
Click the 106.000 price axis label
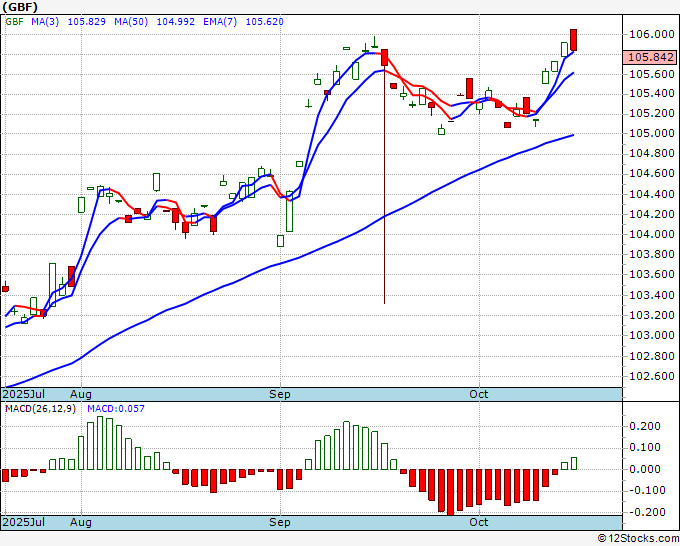coord(652,34)
